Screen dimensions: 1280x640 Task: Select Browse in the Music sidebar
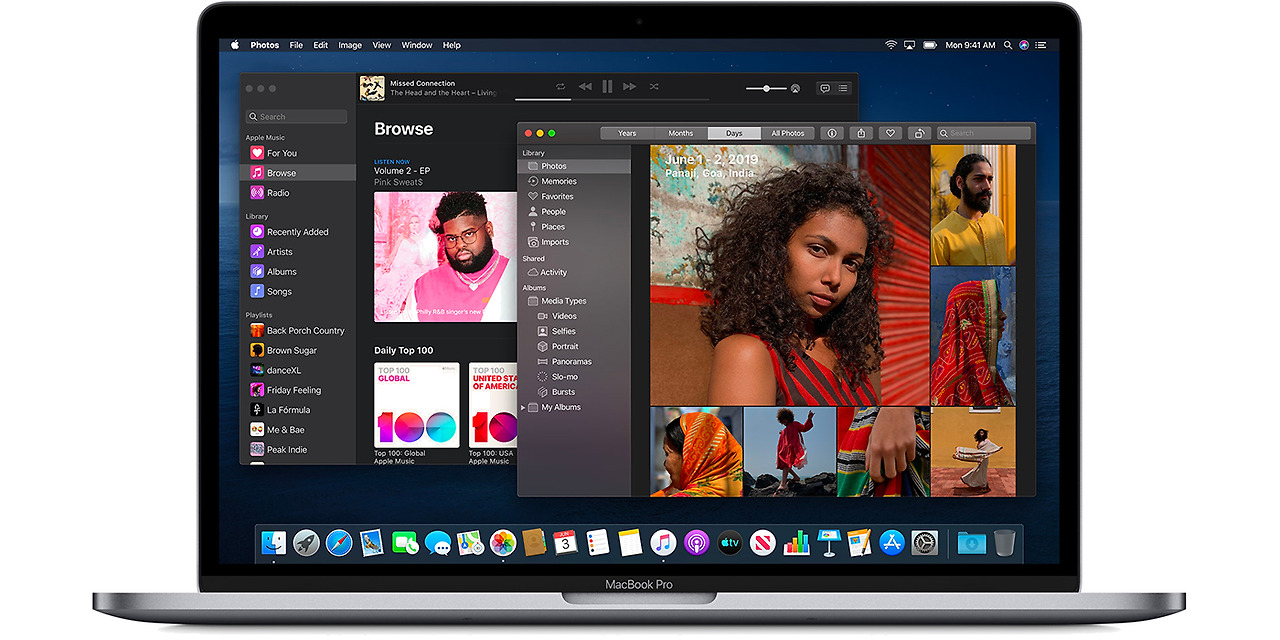(x=299, y=173)
